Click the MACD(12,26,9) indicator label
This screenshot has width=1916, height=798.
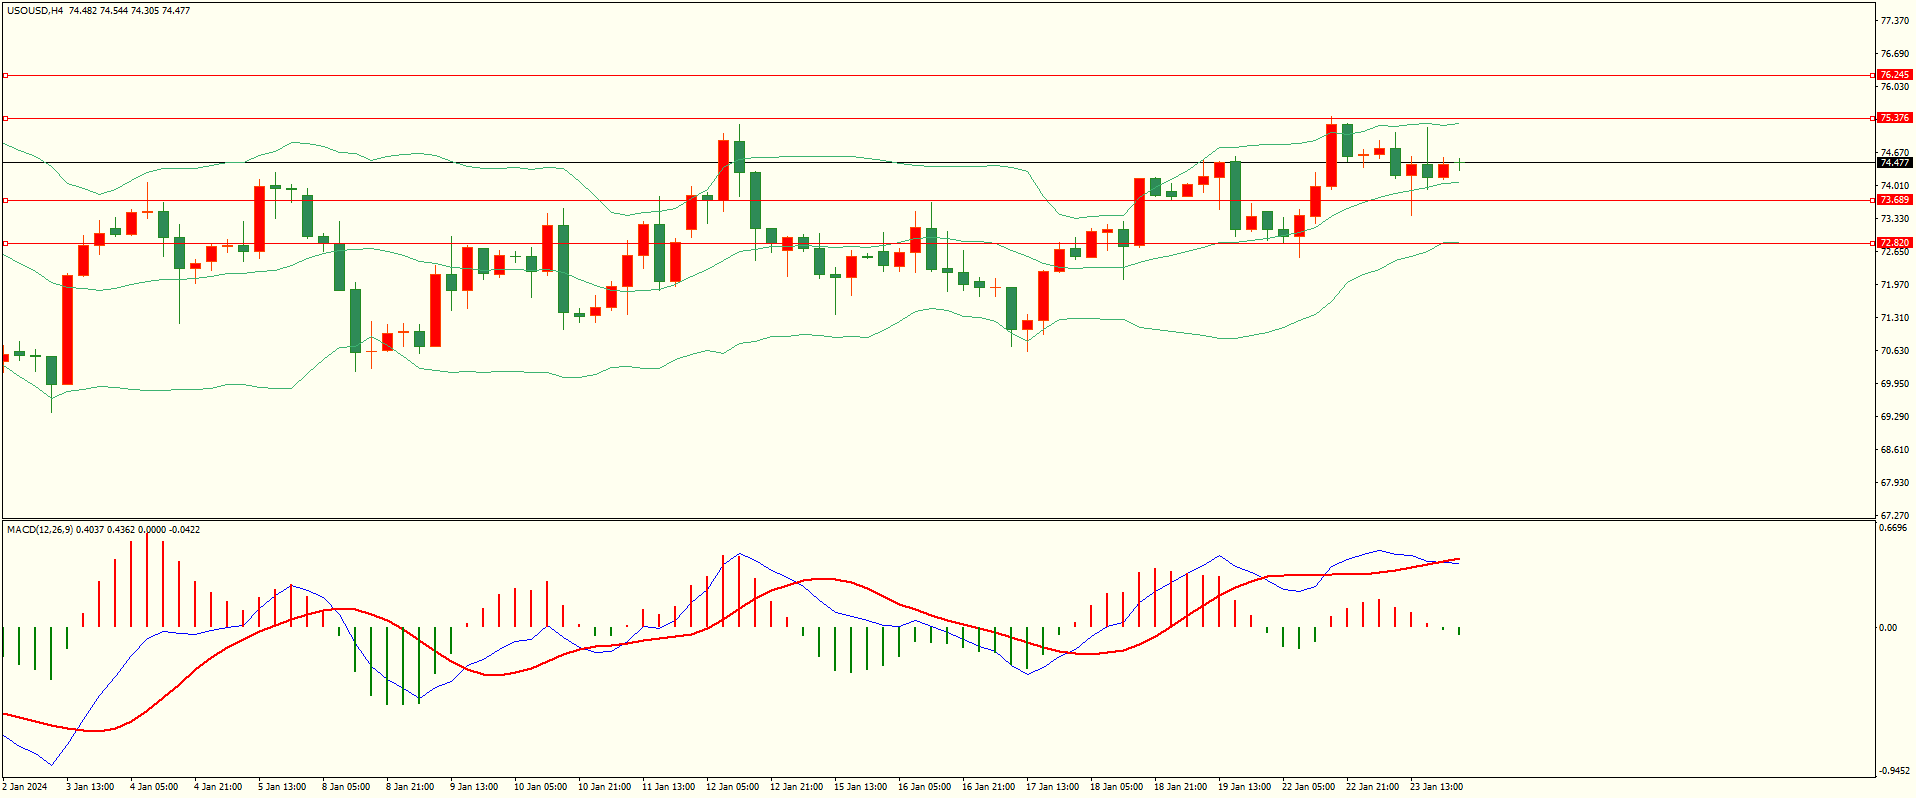(x=39, y=529)
